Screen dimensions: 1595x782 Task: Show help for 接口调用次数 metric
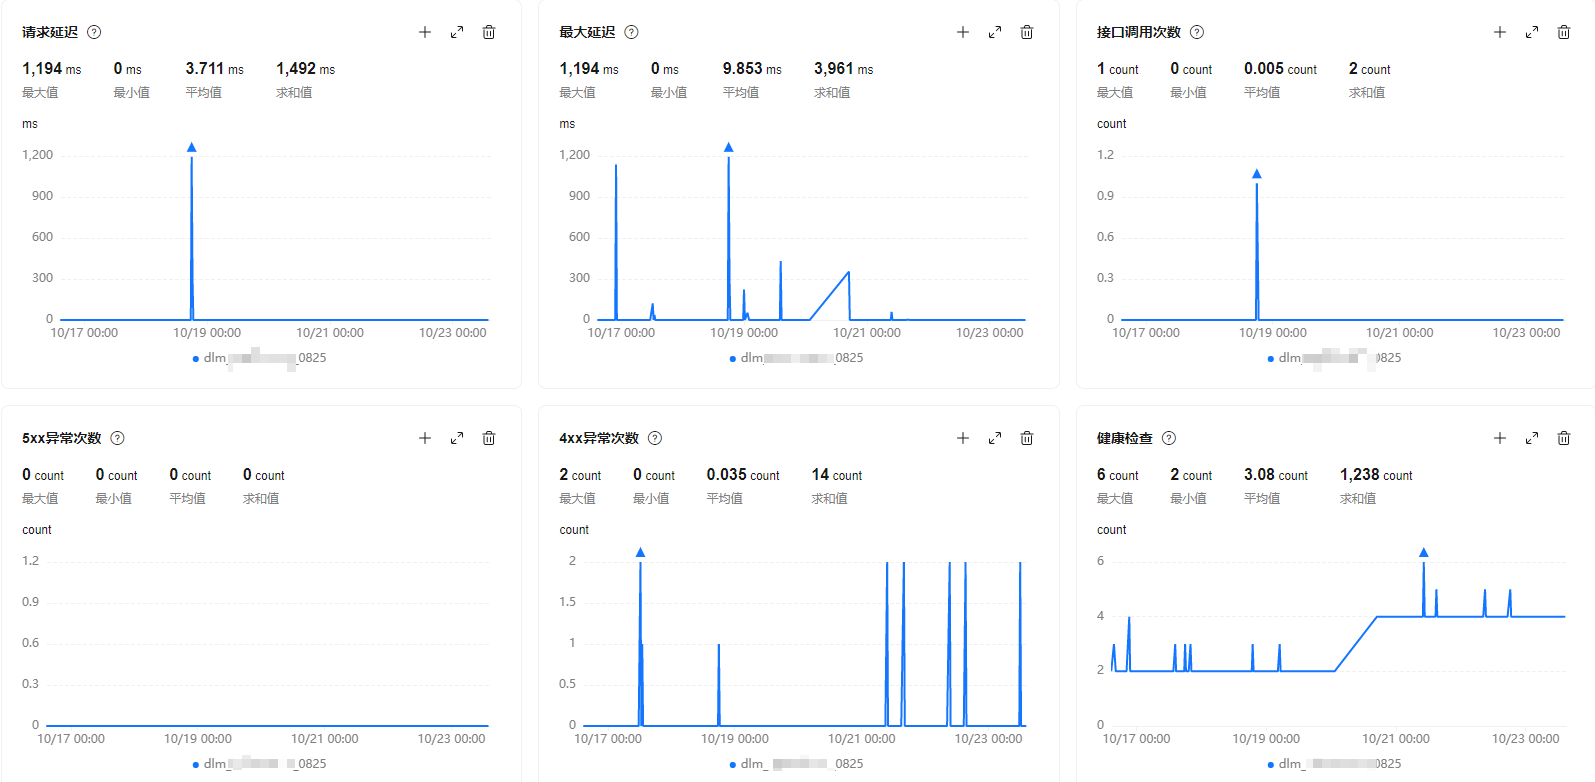[x=1197, y=32]
